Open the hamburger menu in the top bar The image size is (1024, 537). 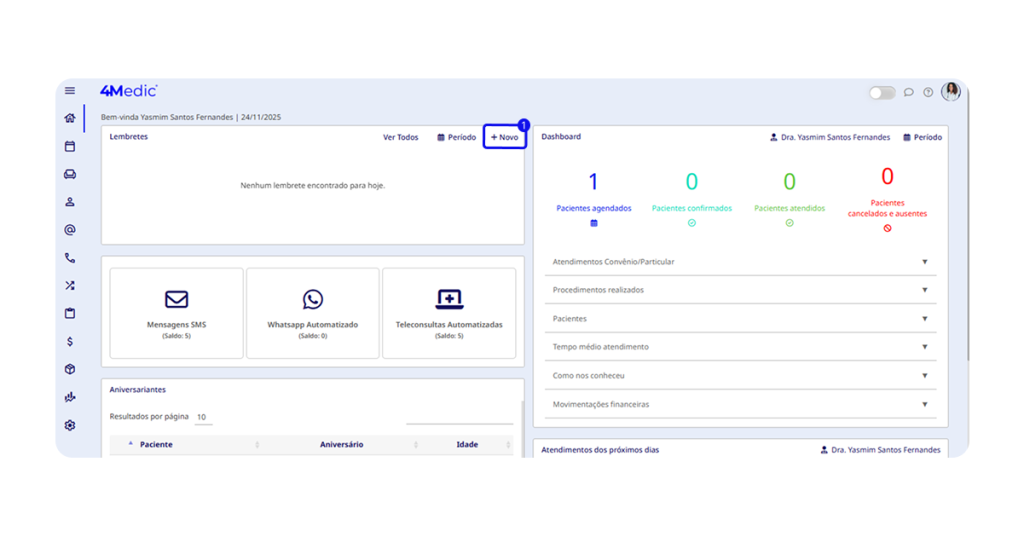point(70,91)
